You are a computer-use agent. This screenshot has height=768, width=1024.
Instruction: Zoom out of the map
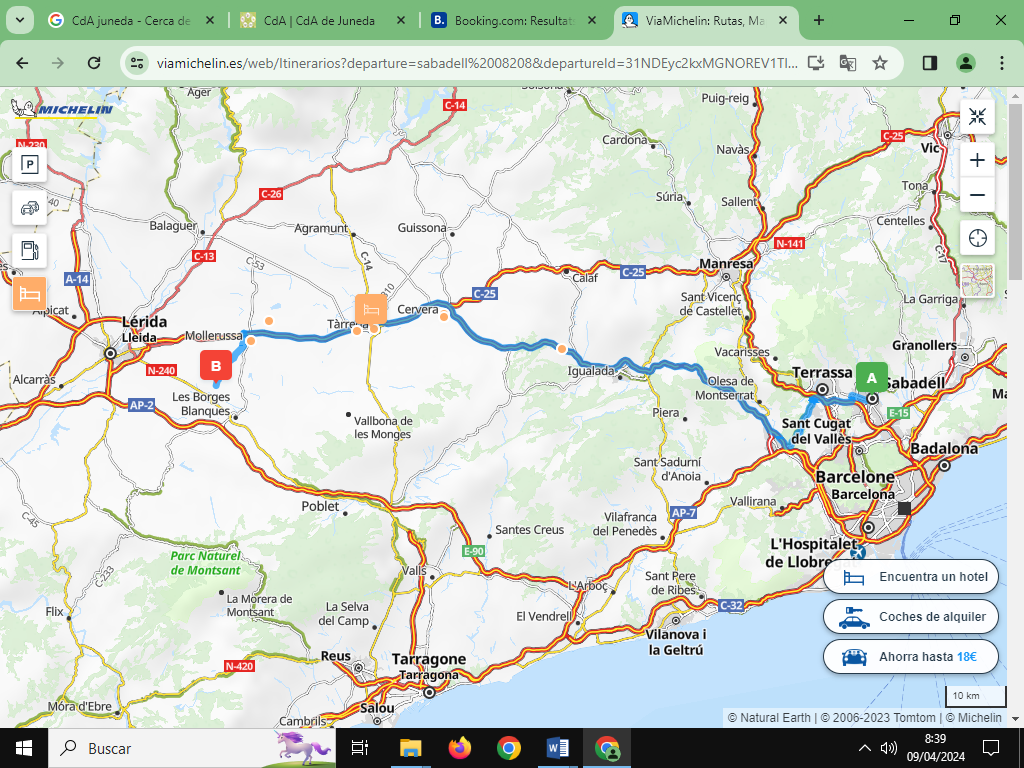click(x=977, y=195)
